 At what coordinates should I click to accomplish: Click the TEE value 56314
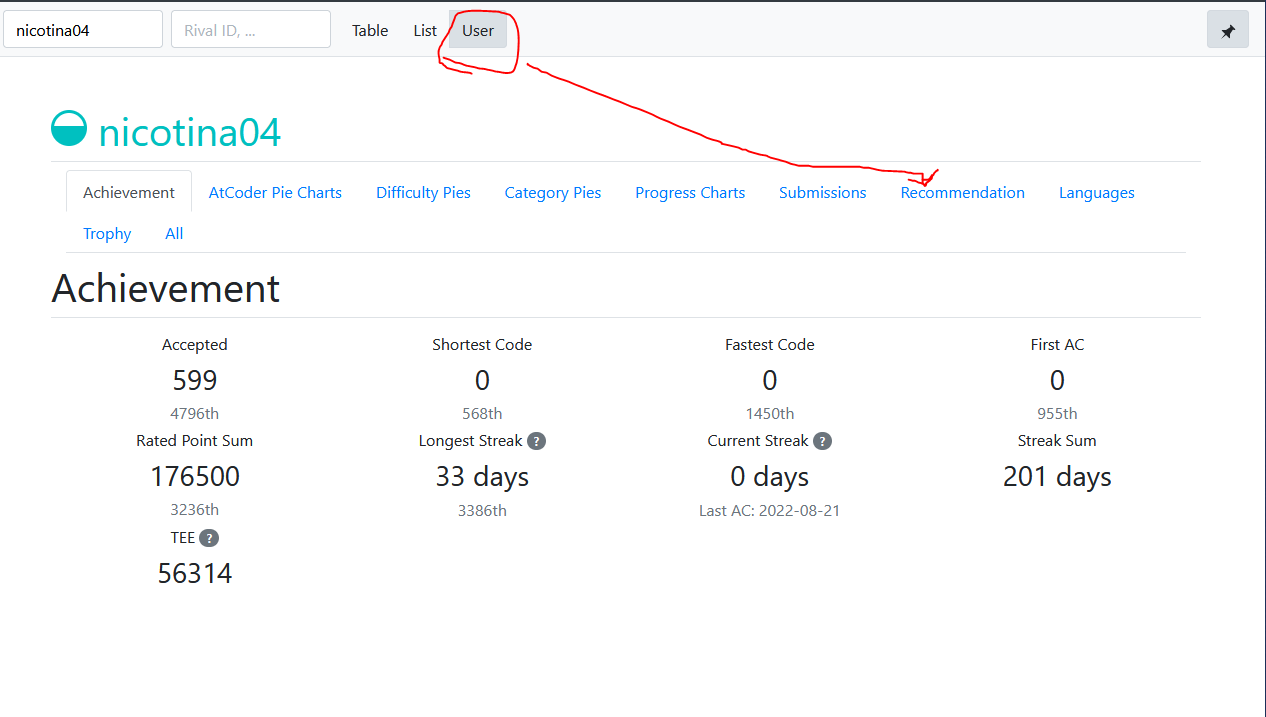(195, 573)
